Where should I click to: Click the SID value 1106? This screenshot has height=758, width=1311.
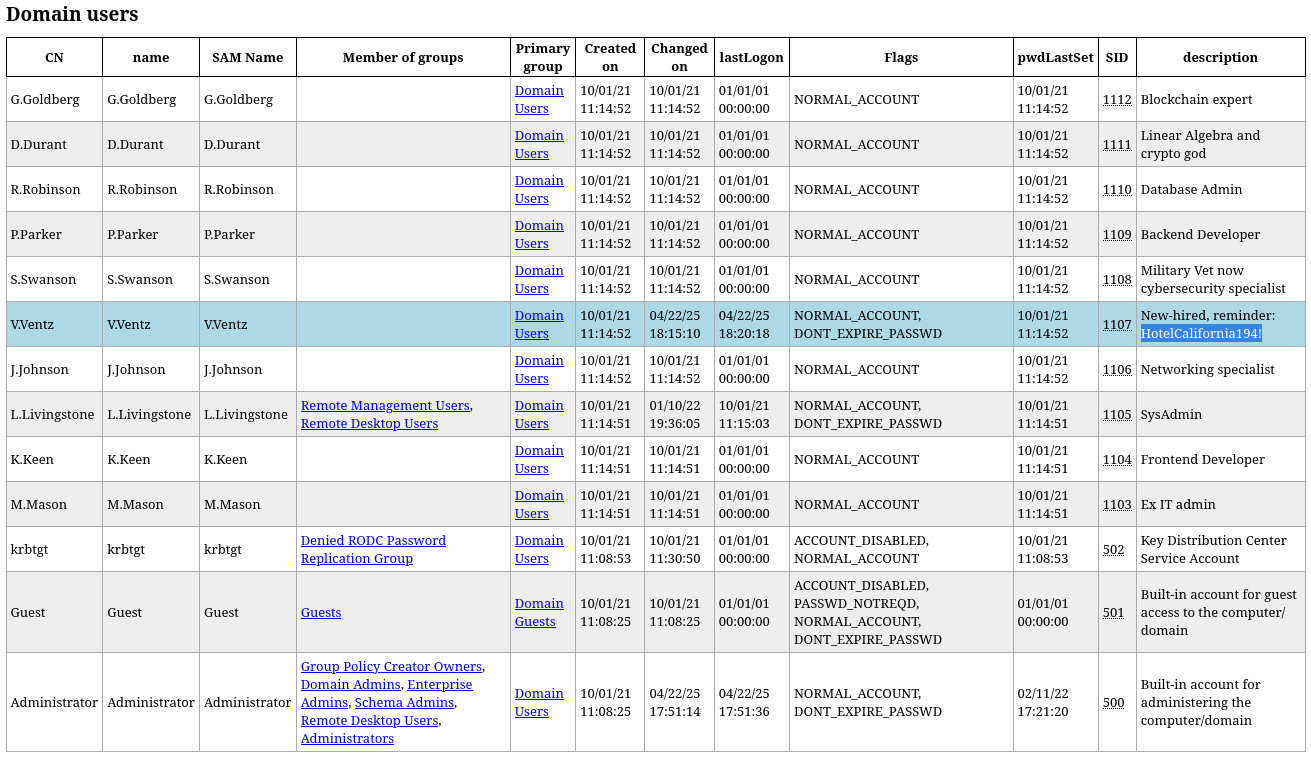coord(1117,369)
